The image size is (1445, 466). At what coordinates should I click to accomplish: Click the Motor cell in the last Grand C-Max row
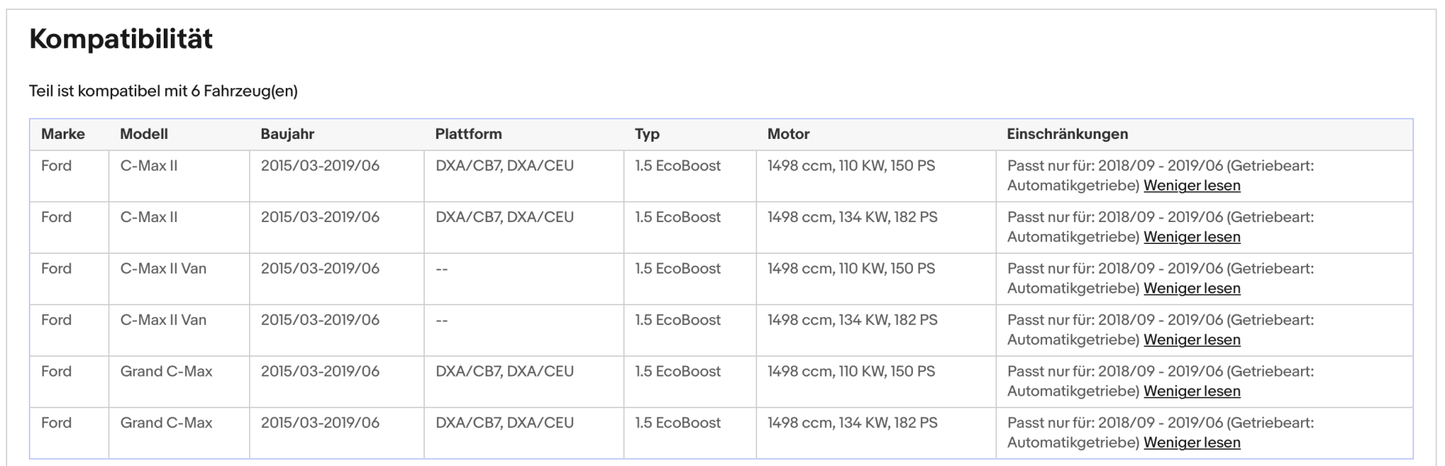tap(852, 423)
